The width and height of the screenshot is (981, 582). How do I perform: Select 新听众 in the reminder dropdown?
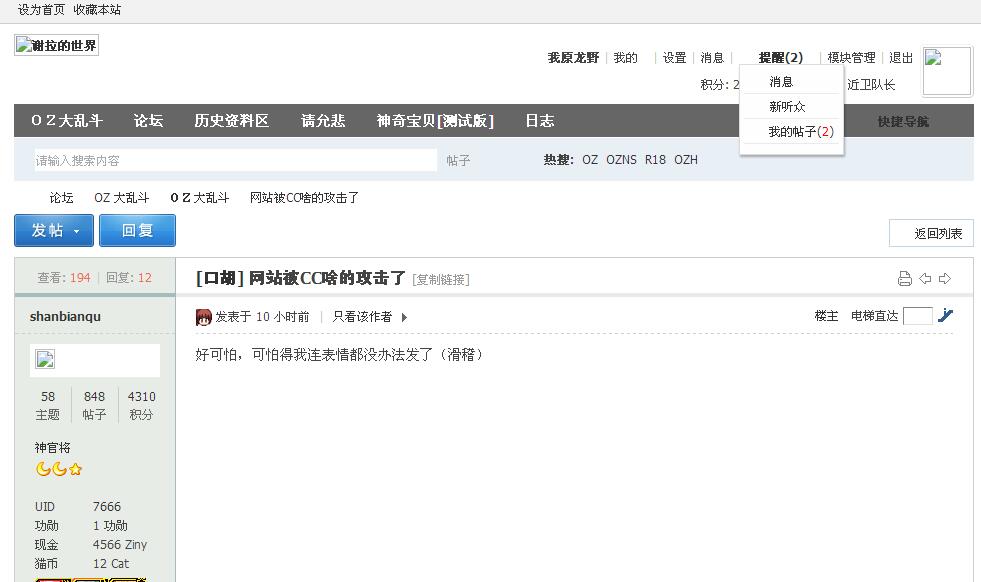(x=787, y=106)
